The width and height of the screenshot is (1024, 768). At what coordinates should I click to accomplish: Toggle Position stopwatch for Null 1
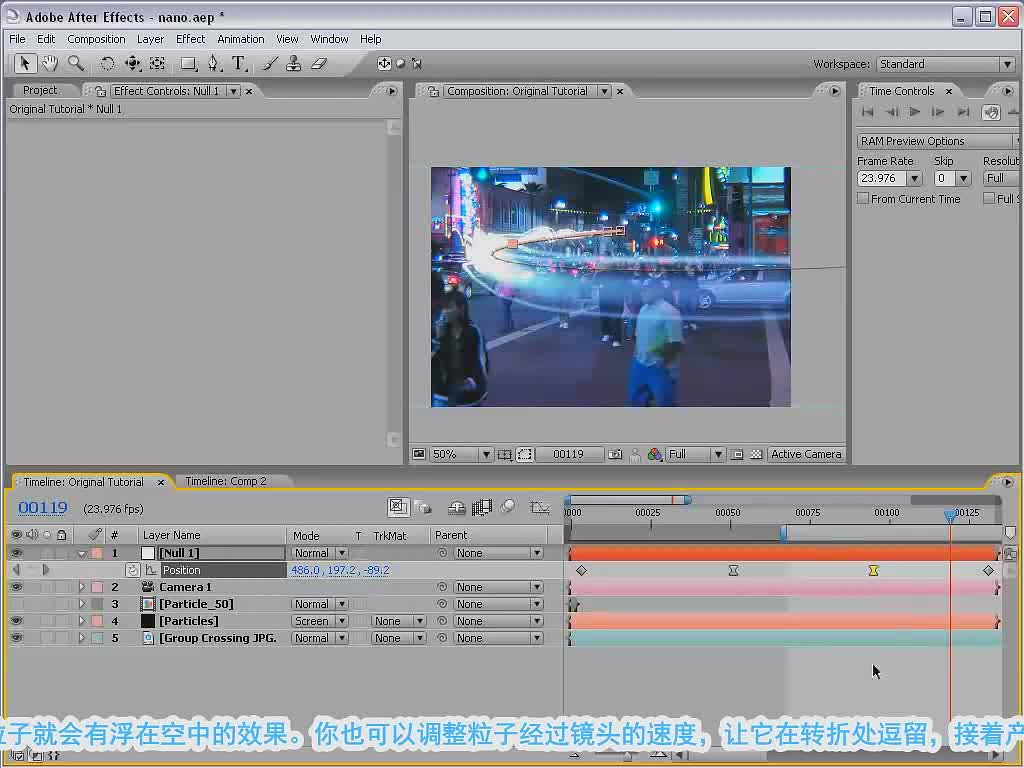coord(133,570)
